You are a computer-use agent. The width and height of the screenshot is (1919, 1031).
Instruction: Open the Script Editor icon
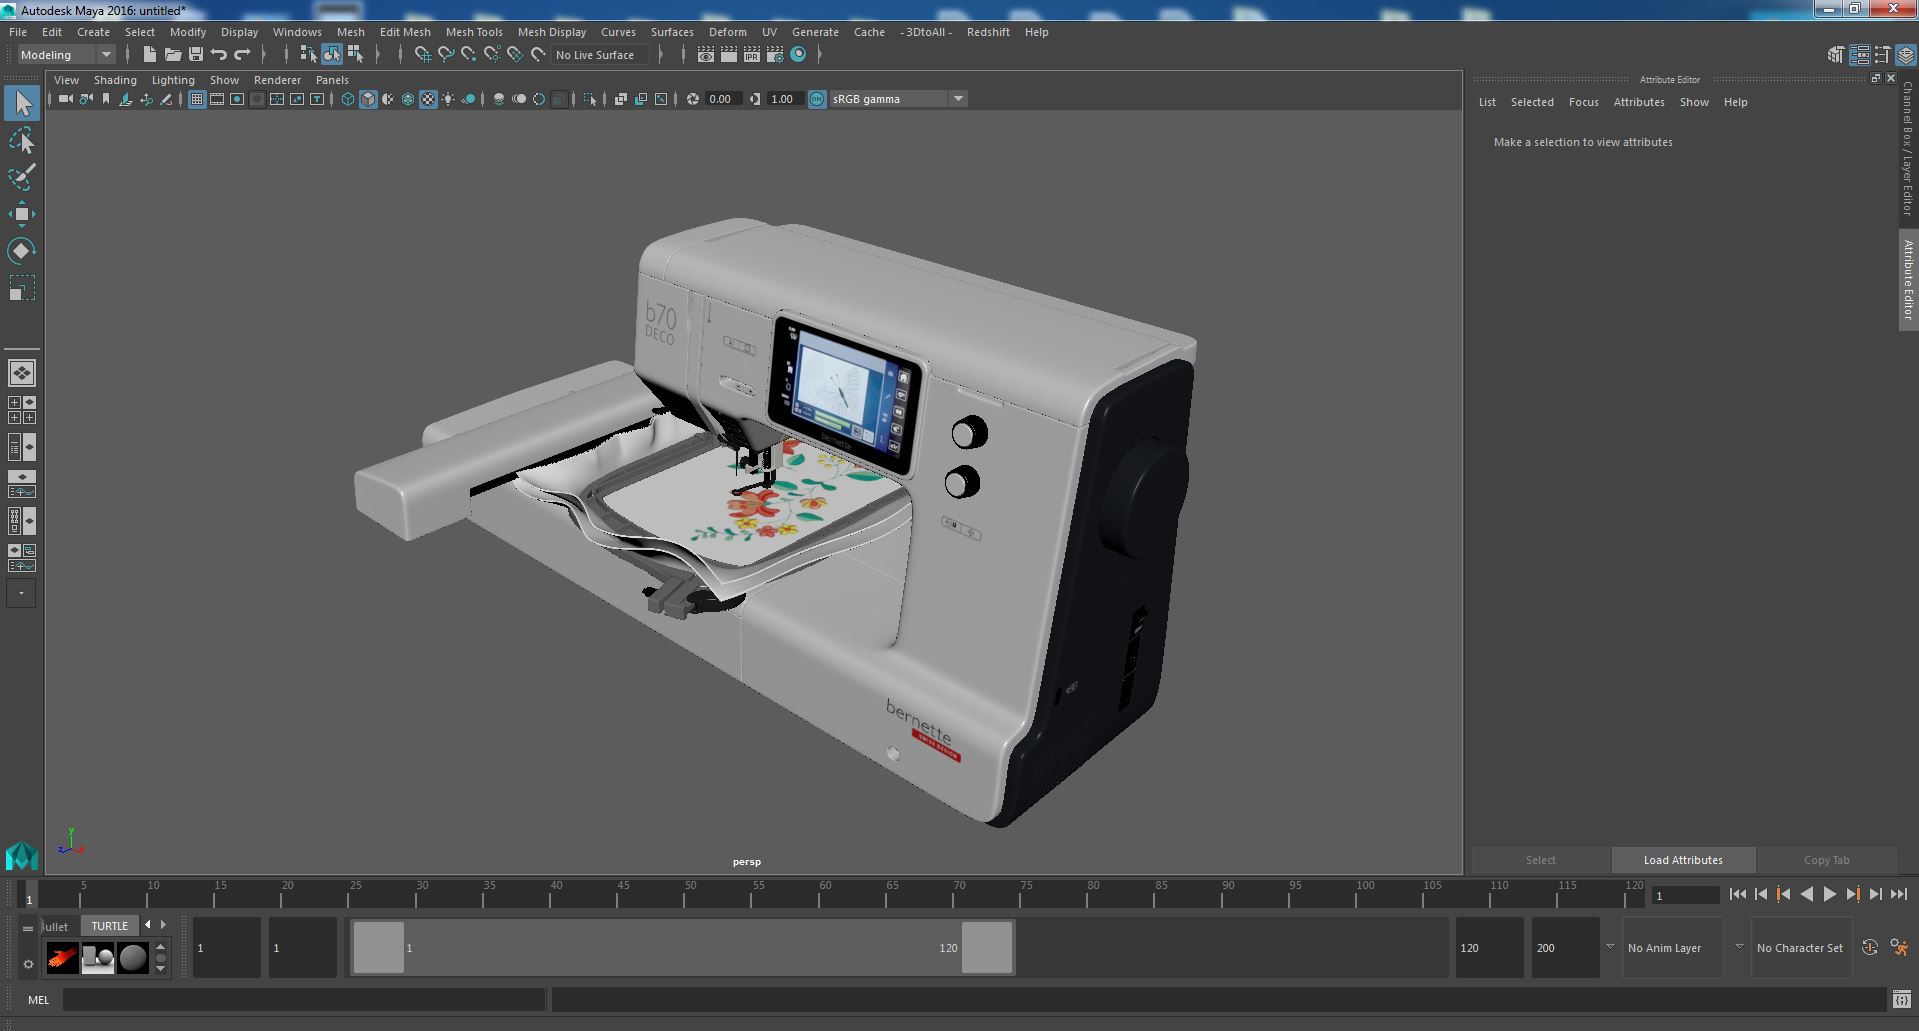[1901, 999]
